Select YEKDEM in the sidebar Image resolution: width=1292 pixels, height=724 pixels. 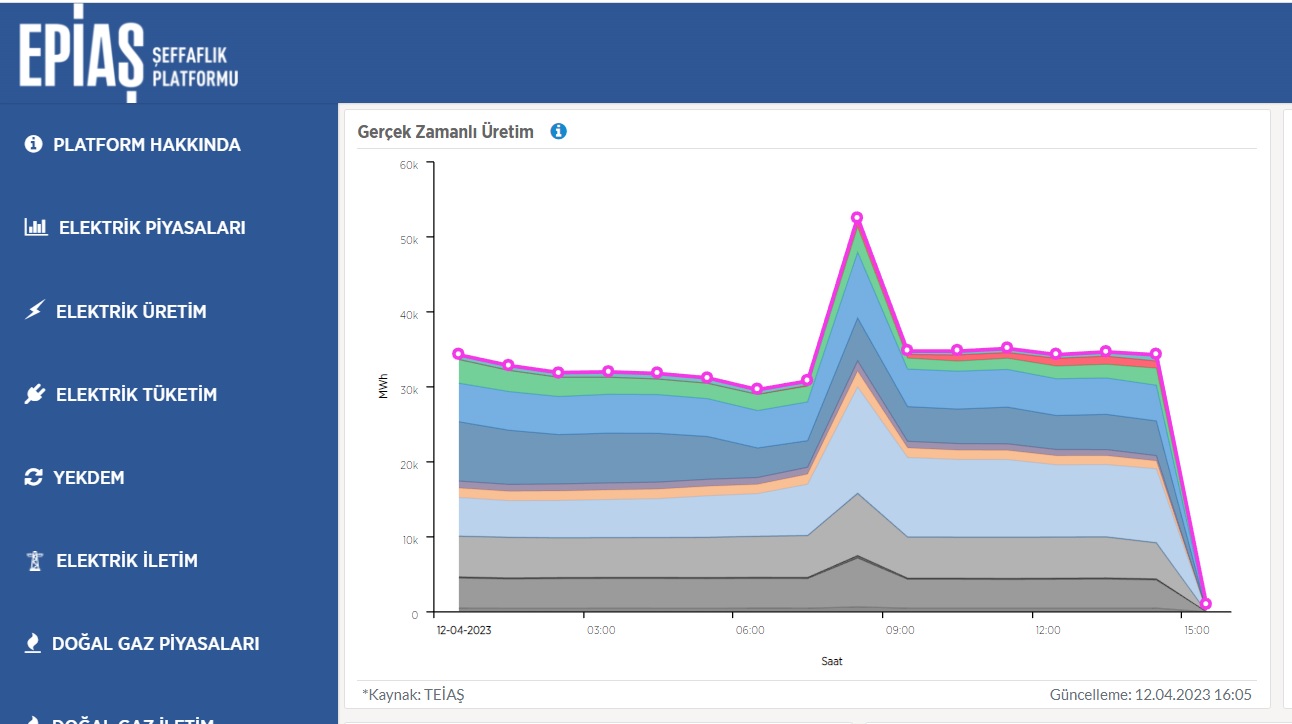click(x=89, y=478)
